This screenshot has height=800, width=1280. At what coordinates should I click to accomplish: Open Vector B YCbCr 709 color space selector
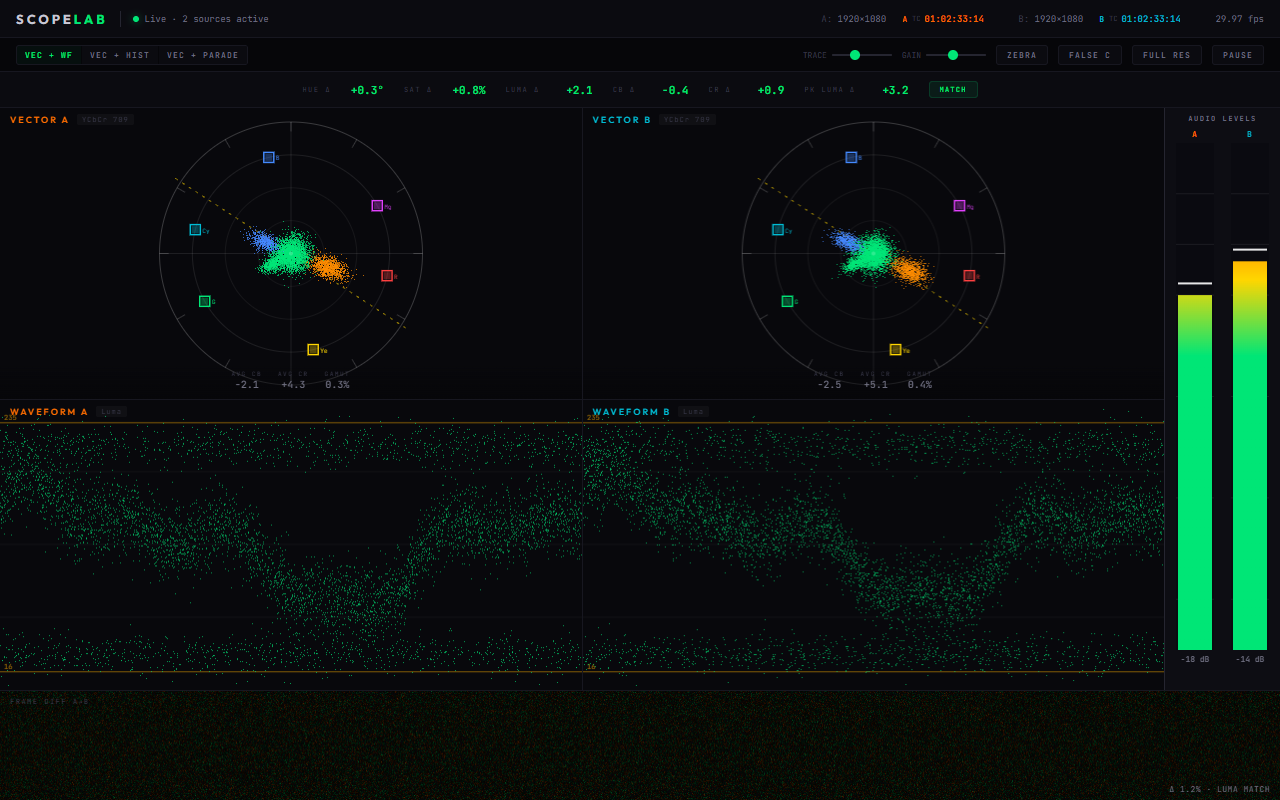click(x=688, y=120)
